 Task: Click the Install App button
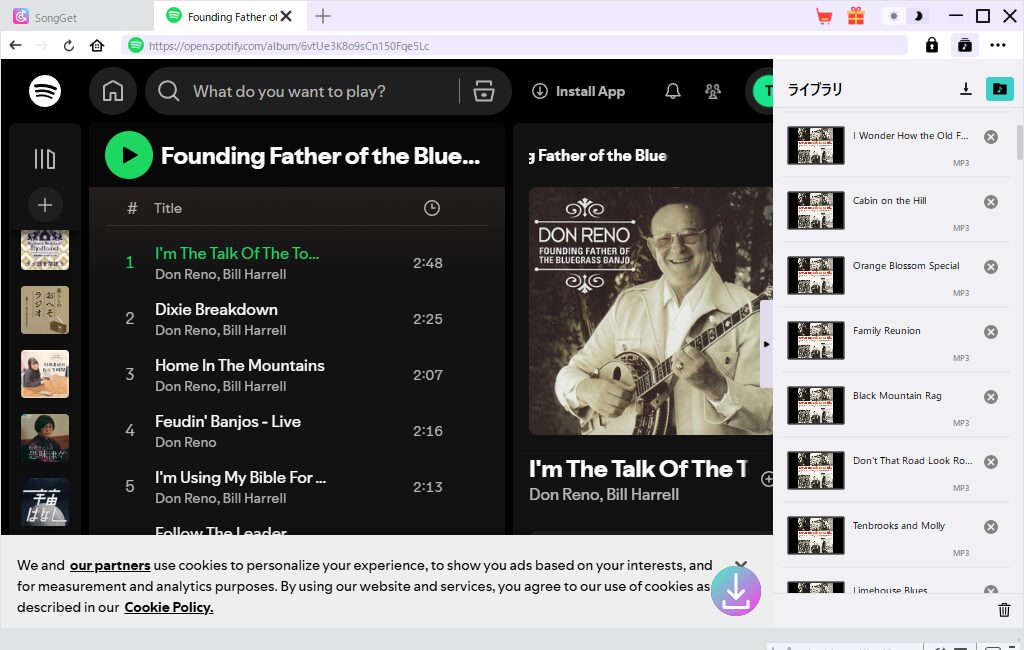click(578, 91)
